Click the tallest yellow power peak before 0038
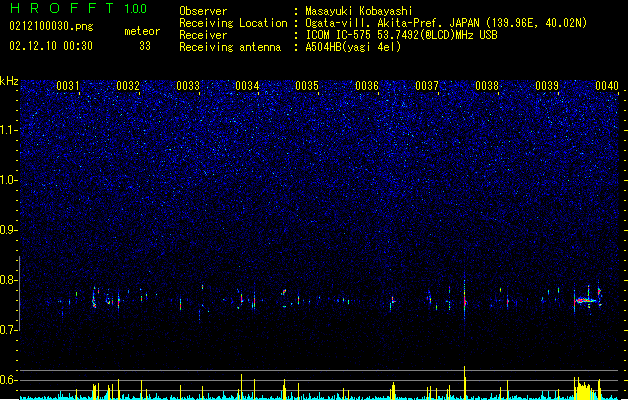 [x=465, y=381]
